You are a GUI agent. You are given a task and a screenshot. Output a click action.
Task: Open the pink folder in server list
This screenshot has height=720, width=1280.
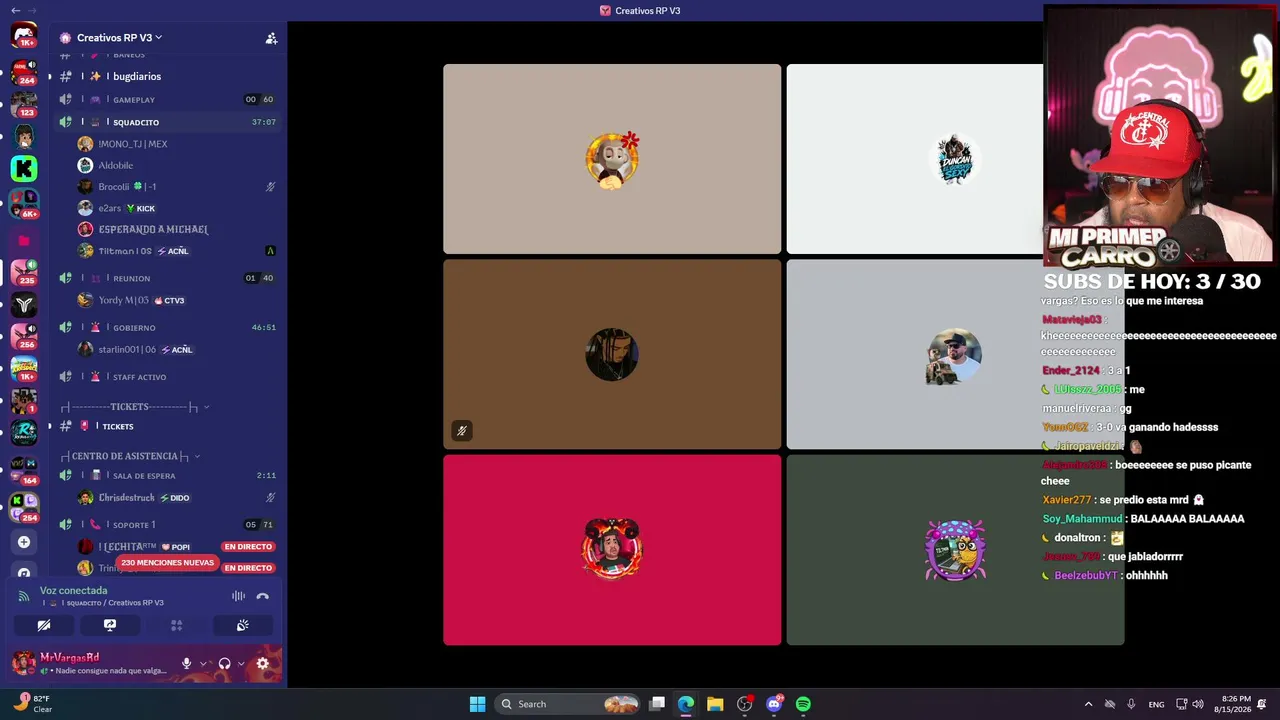[x=24, y=240]
